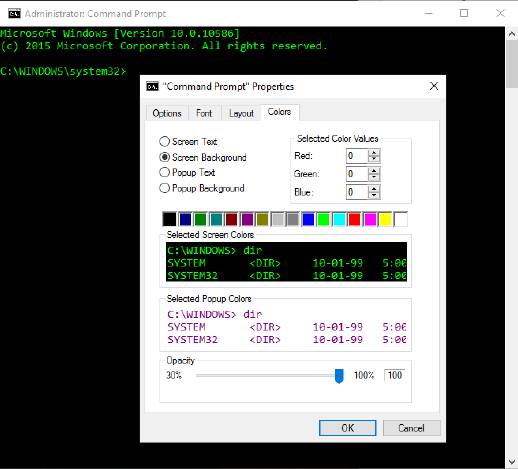This screenshot has height=469, width=518.
Task: Open the Layout tab
Action: pyautogui.click(x=241, y=113)
